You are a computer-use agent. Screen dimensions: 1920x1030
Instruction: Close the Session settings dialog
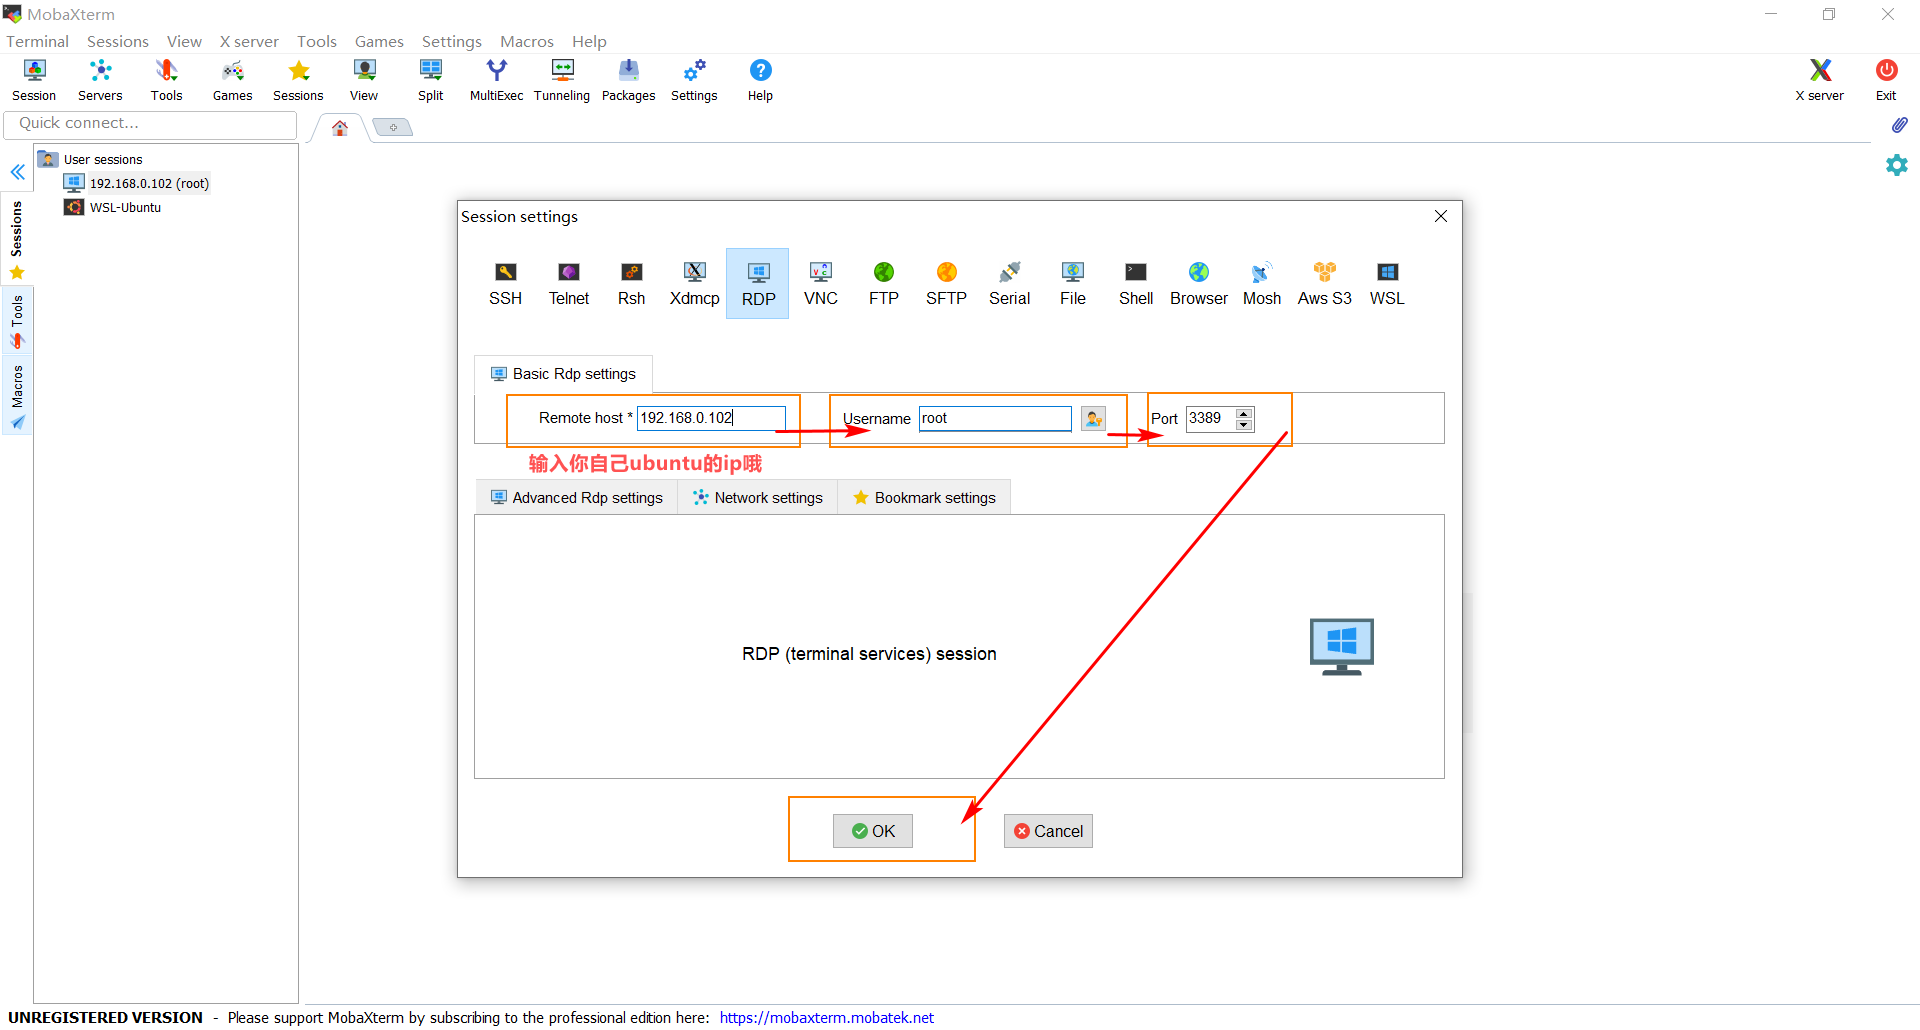pos(1441,216)
